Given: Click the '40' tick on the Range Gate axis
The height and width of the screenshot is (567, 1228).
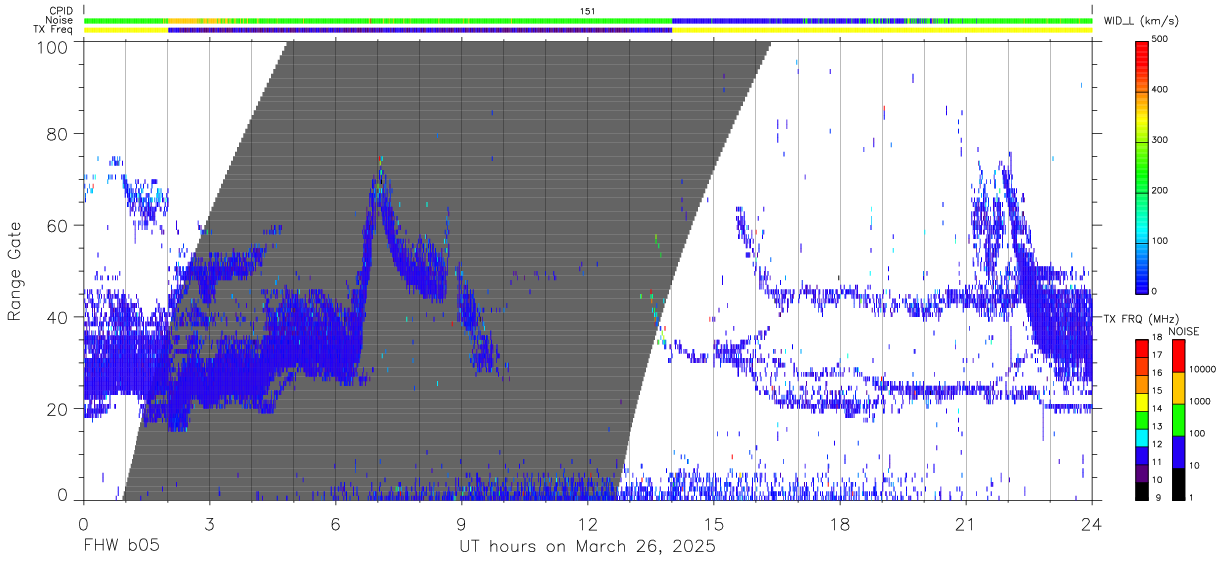Looking at the screenshot, I should coord(59,317).
